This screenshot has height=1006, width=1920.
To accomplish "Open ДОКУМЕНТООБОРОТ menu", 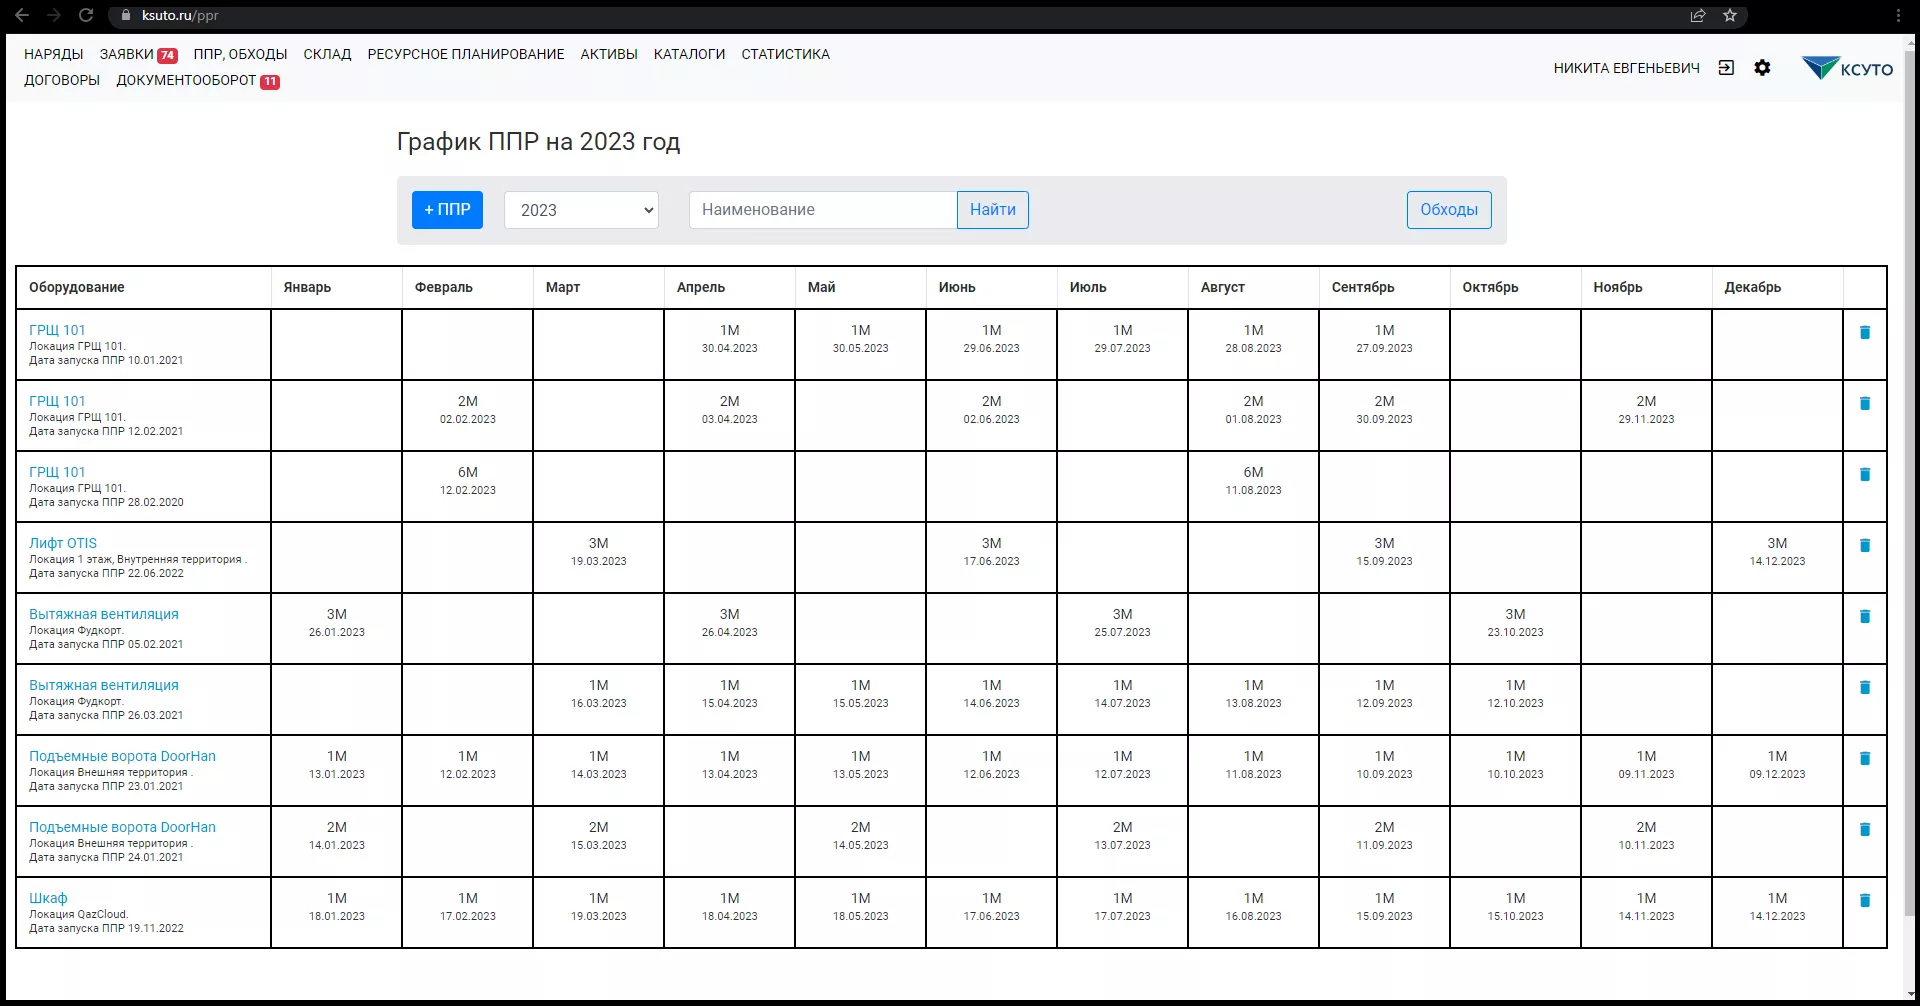I will [x=186, y=80].
